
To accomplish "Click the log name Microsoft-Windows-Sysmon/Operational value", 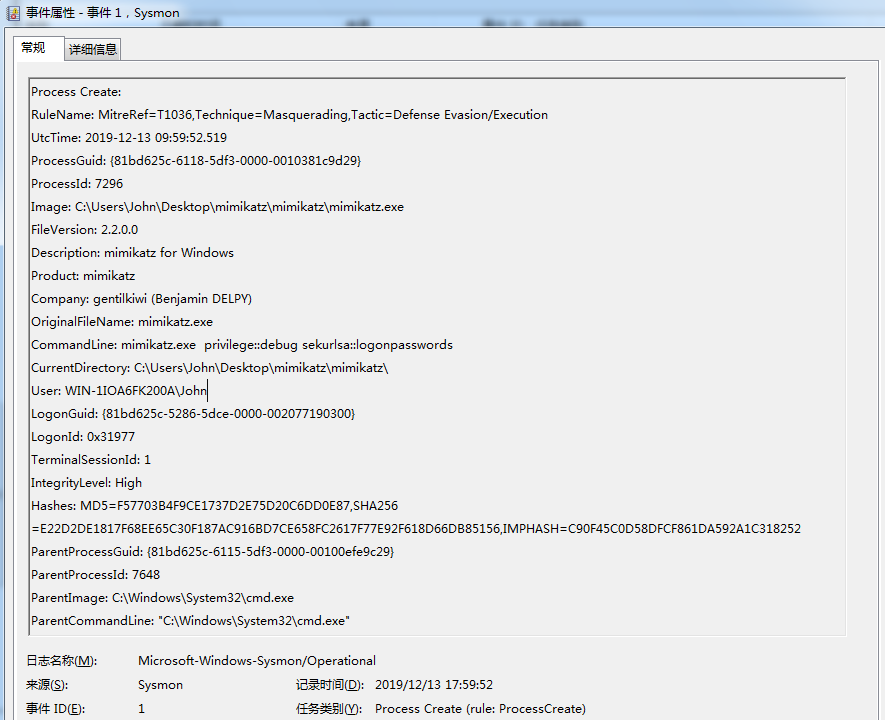I will tap(257, 661).
